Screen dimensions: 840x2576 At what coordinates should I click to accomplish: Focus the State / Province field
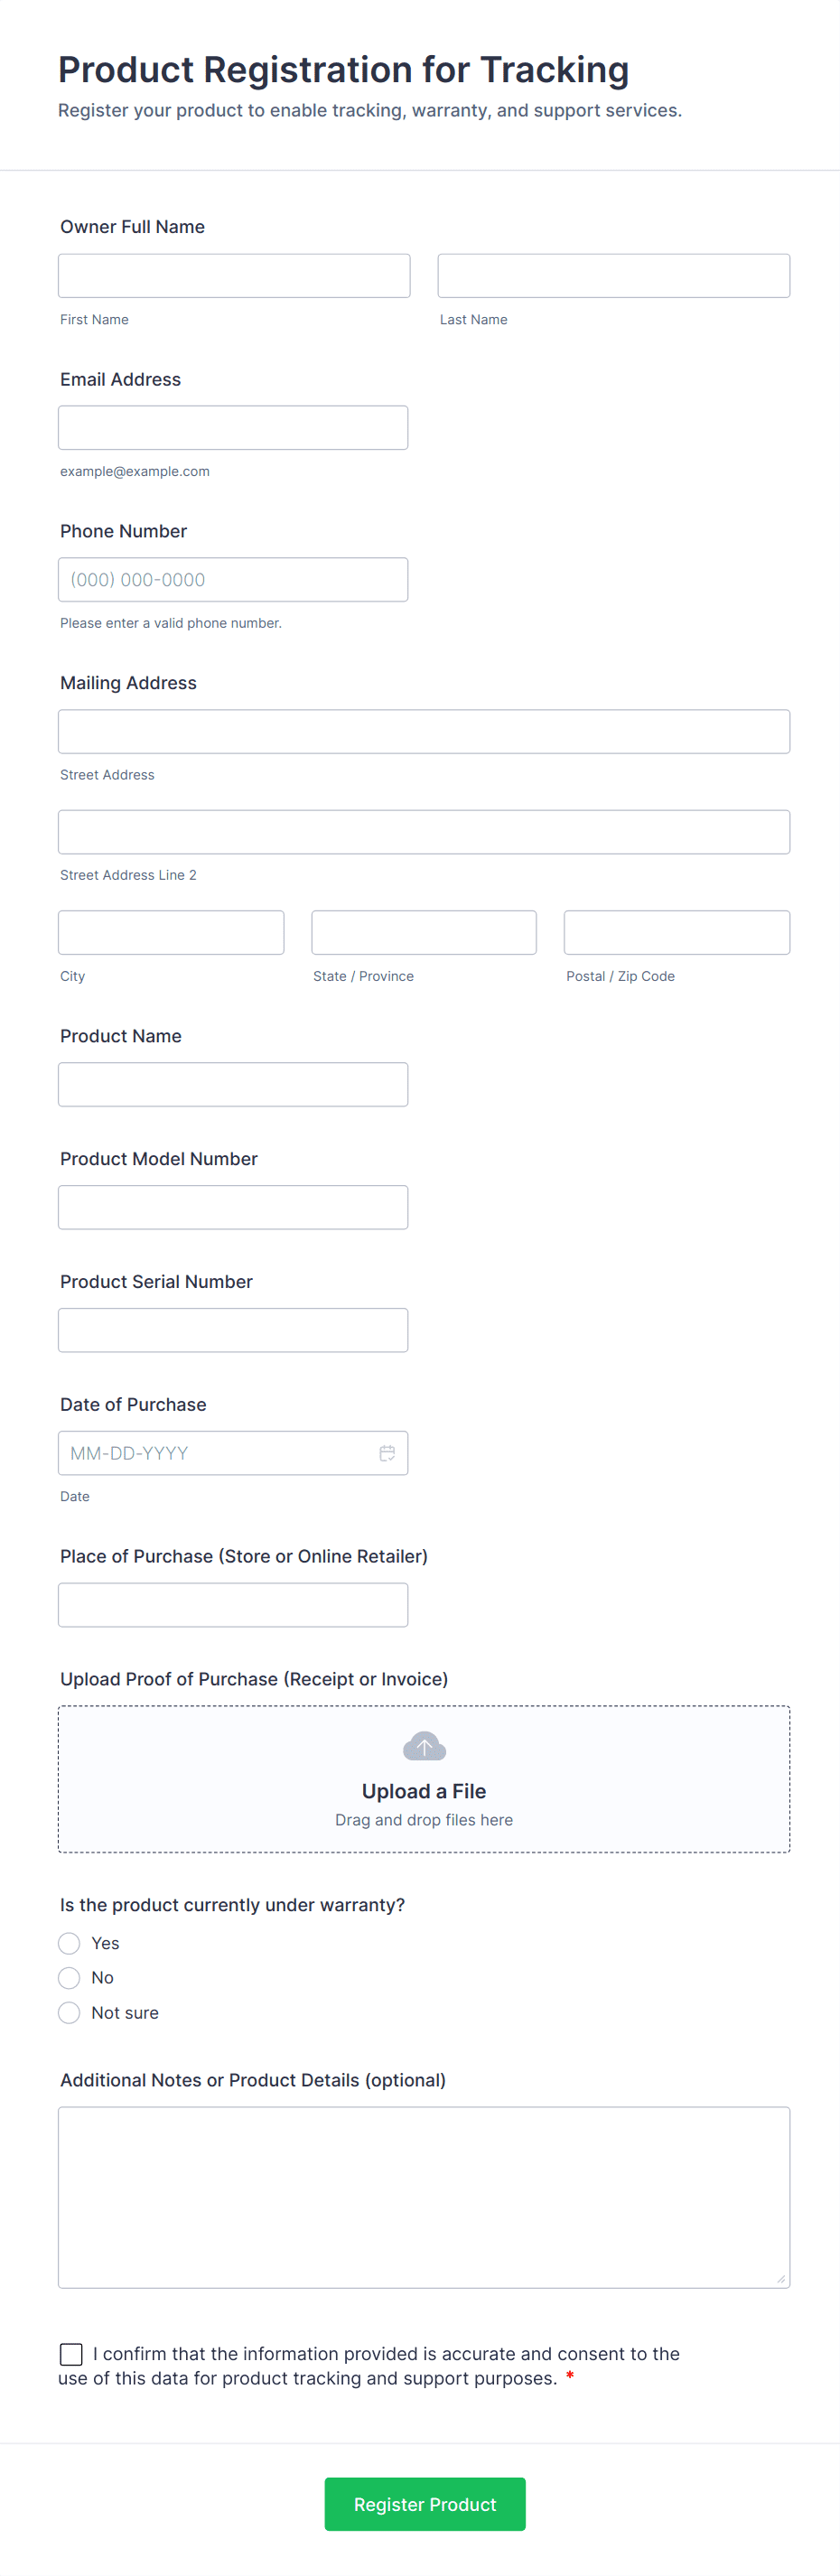point(424,933)
